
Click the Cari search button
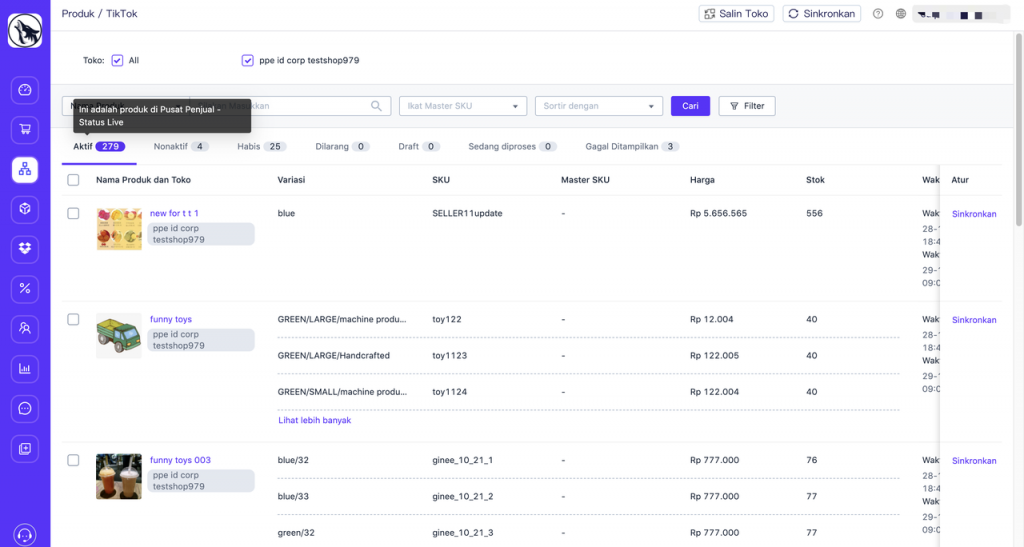coord(690,106)
